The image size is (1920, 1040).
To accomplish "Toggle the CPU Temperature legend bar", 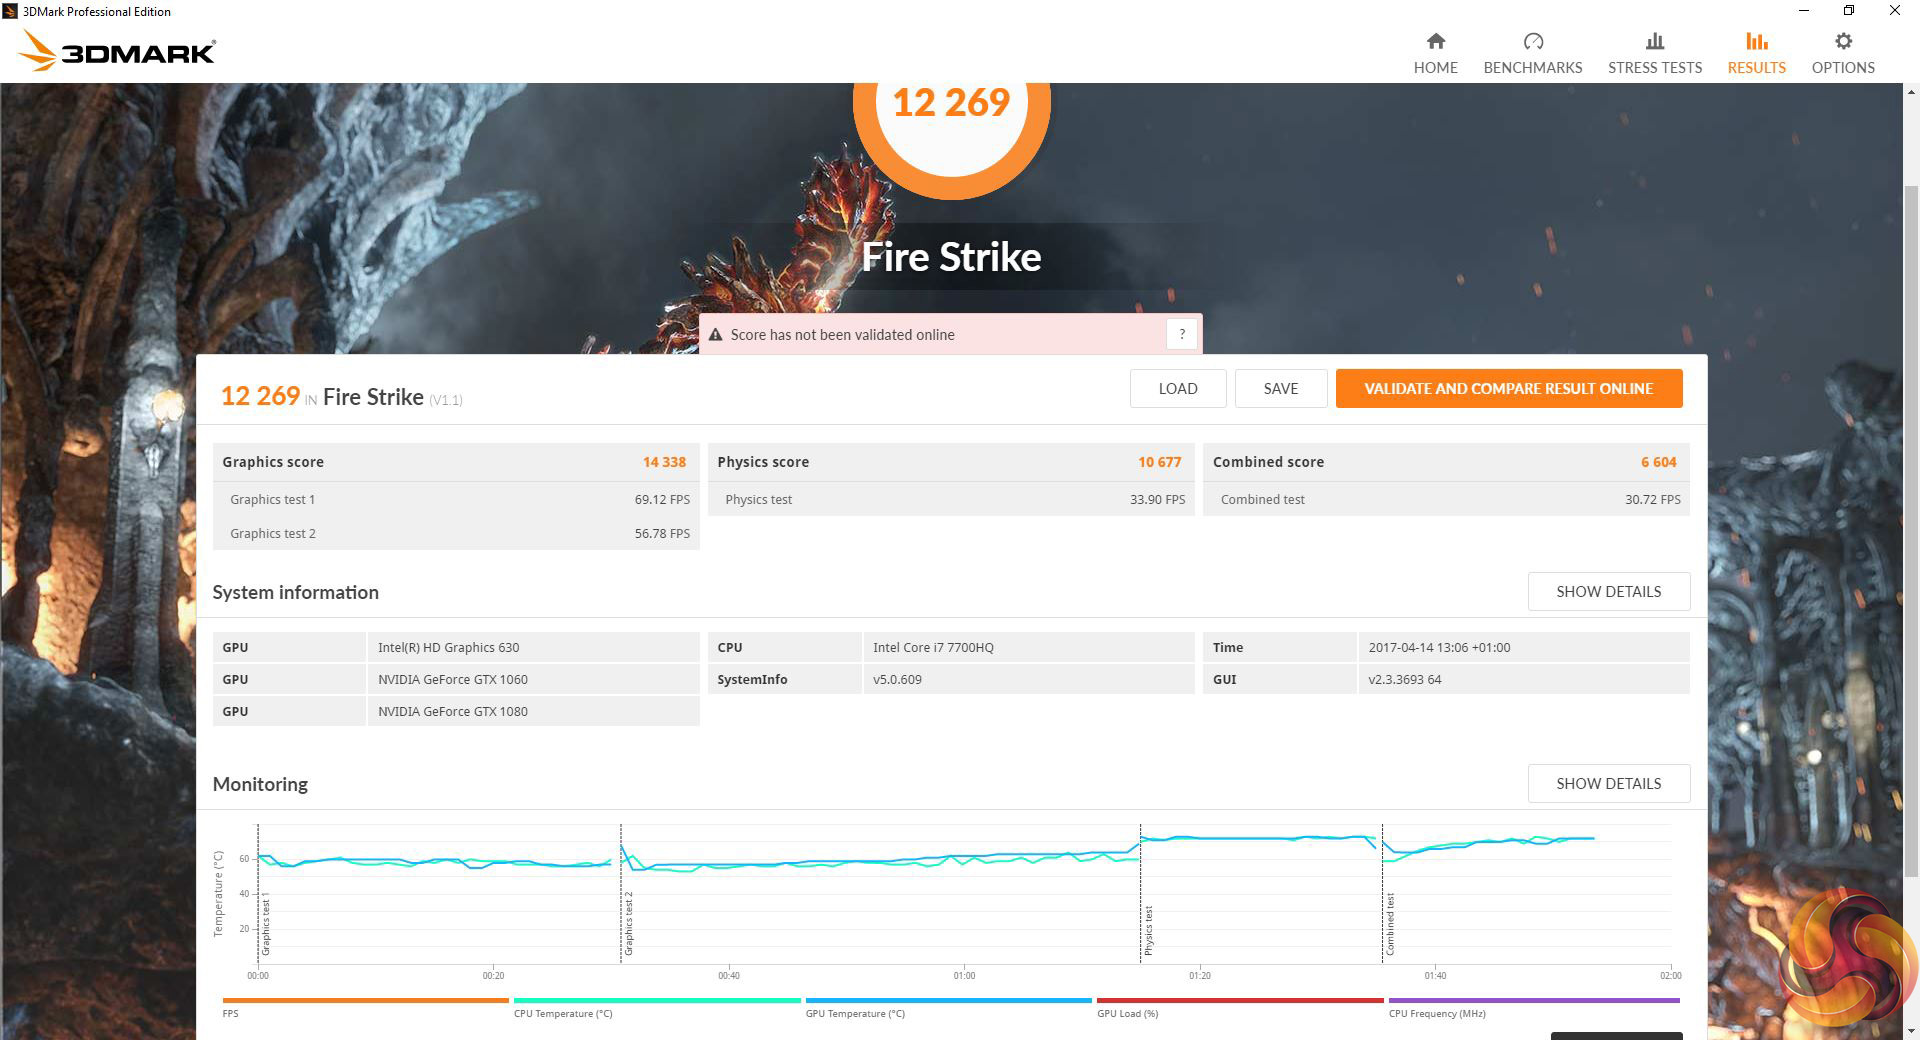I will pos(657,1000).
